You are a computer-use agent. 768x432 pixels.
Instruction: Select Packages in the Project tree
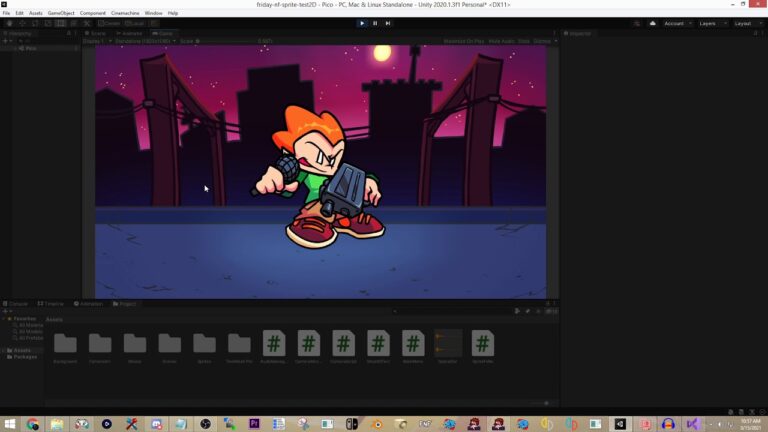click(x=22, y=357)
